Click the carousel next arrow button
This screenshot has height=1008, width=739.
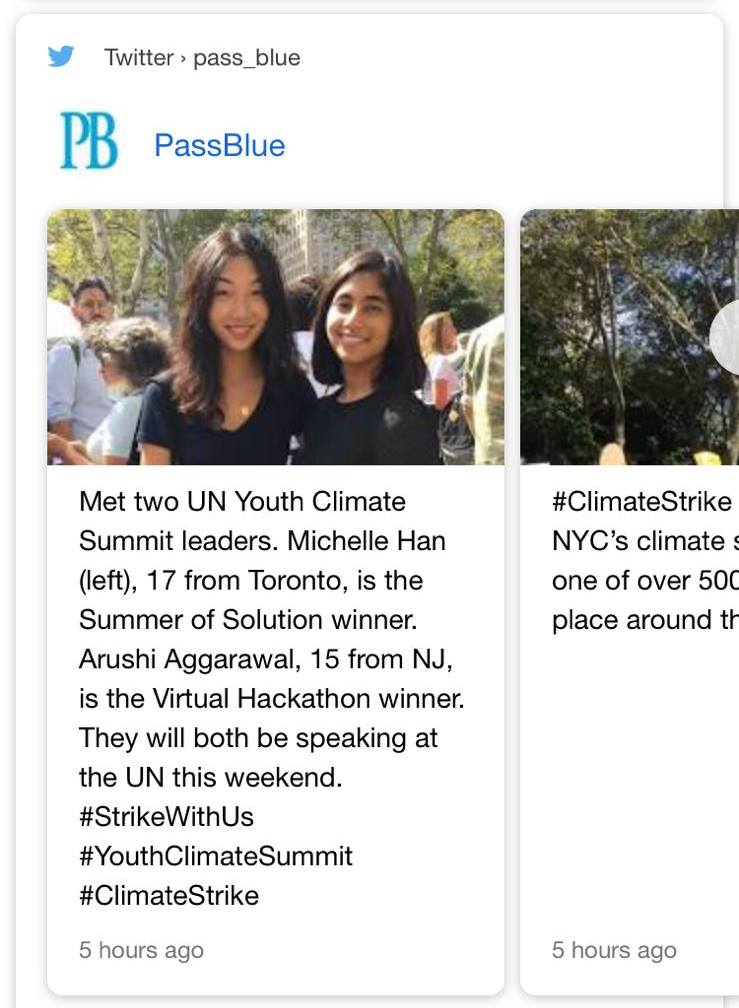pyautogui.click(x=725, y=337)
